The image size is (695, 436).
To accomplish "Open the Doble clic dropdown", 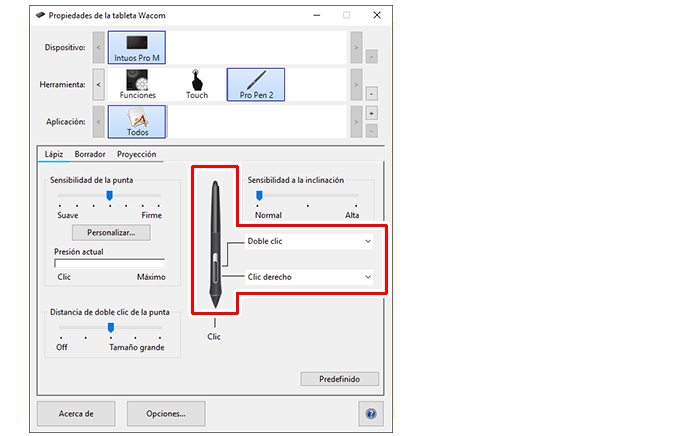I will [308, 241].
